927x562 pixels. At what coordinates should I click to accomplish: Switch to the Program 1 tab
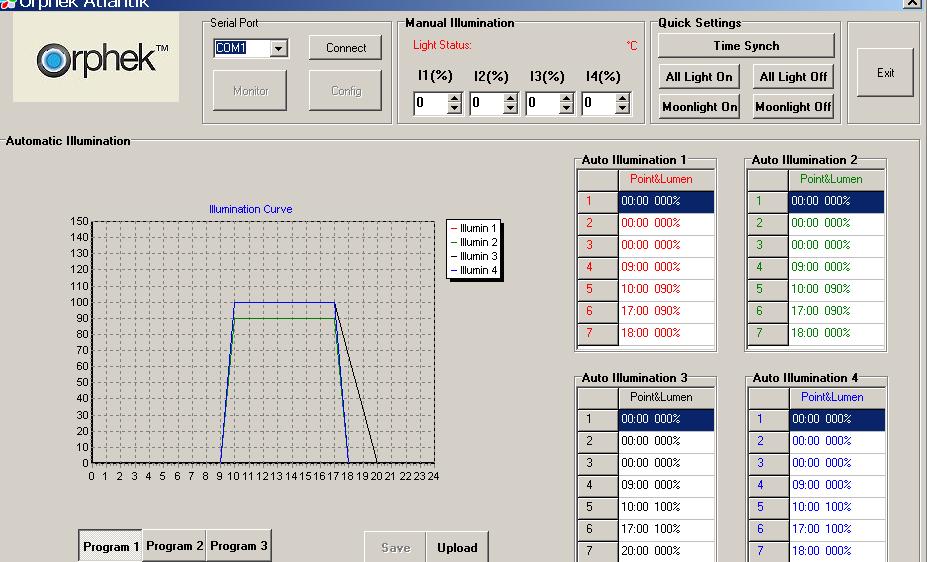(111, 546)
